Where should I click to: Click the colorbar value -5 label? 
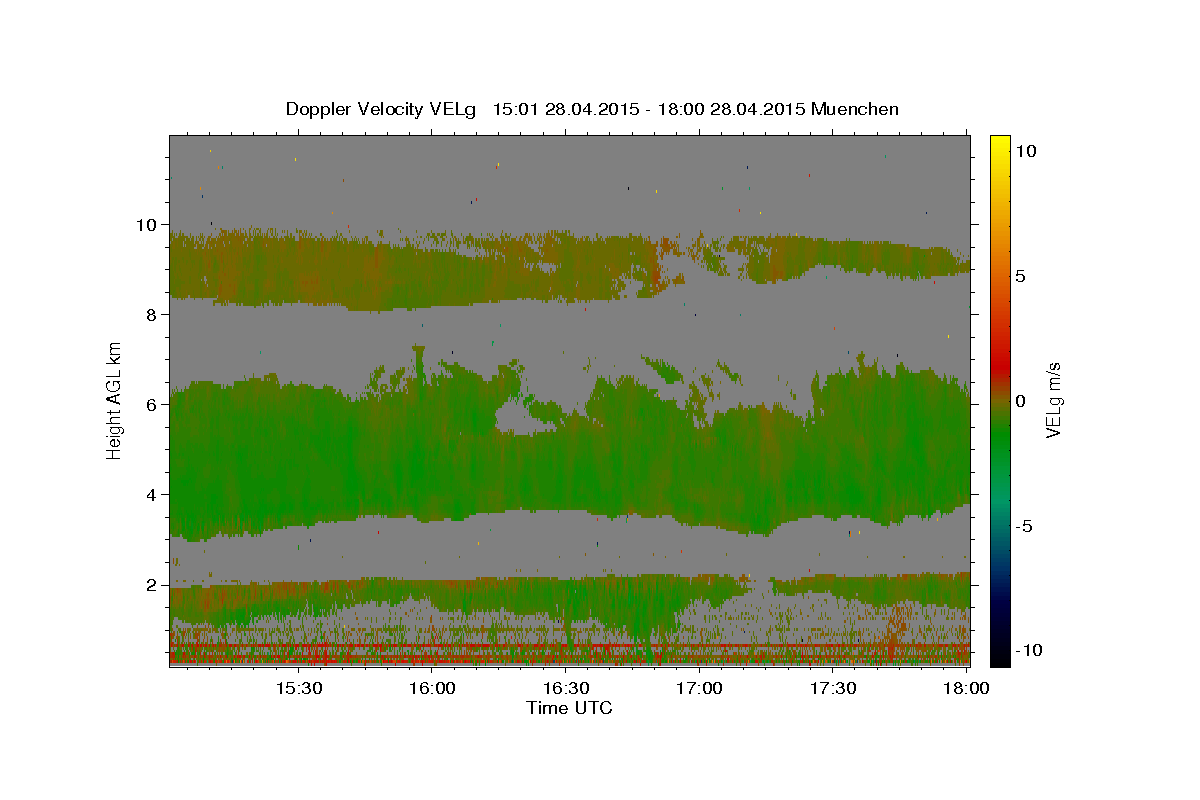[x=1024, y=526]
